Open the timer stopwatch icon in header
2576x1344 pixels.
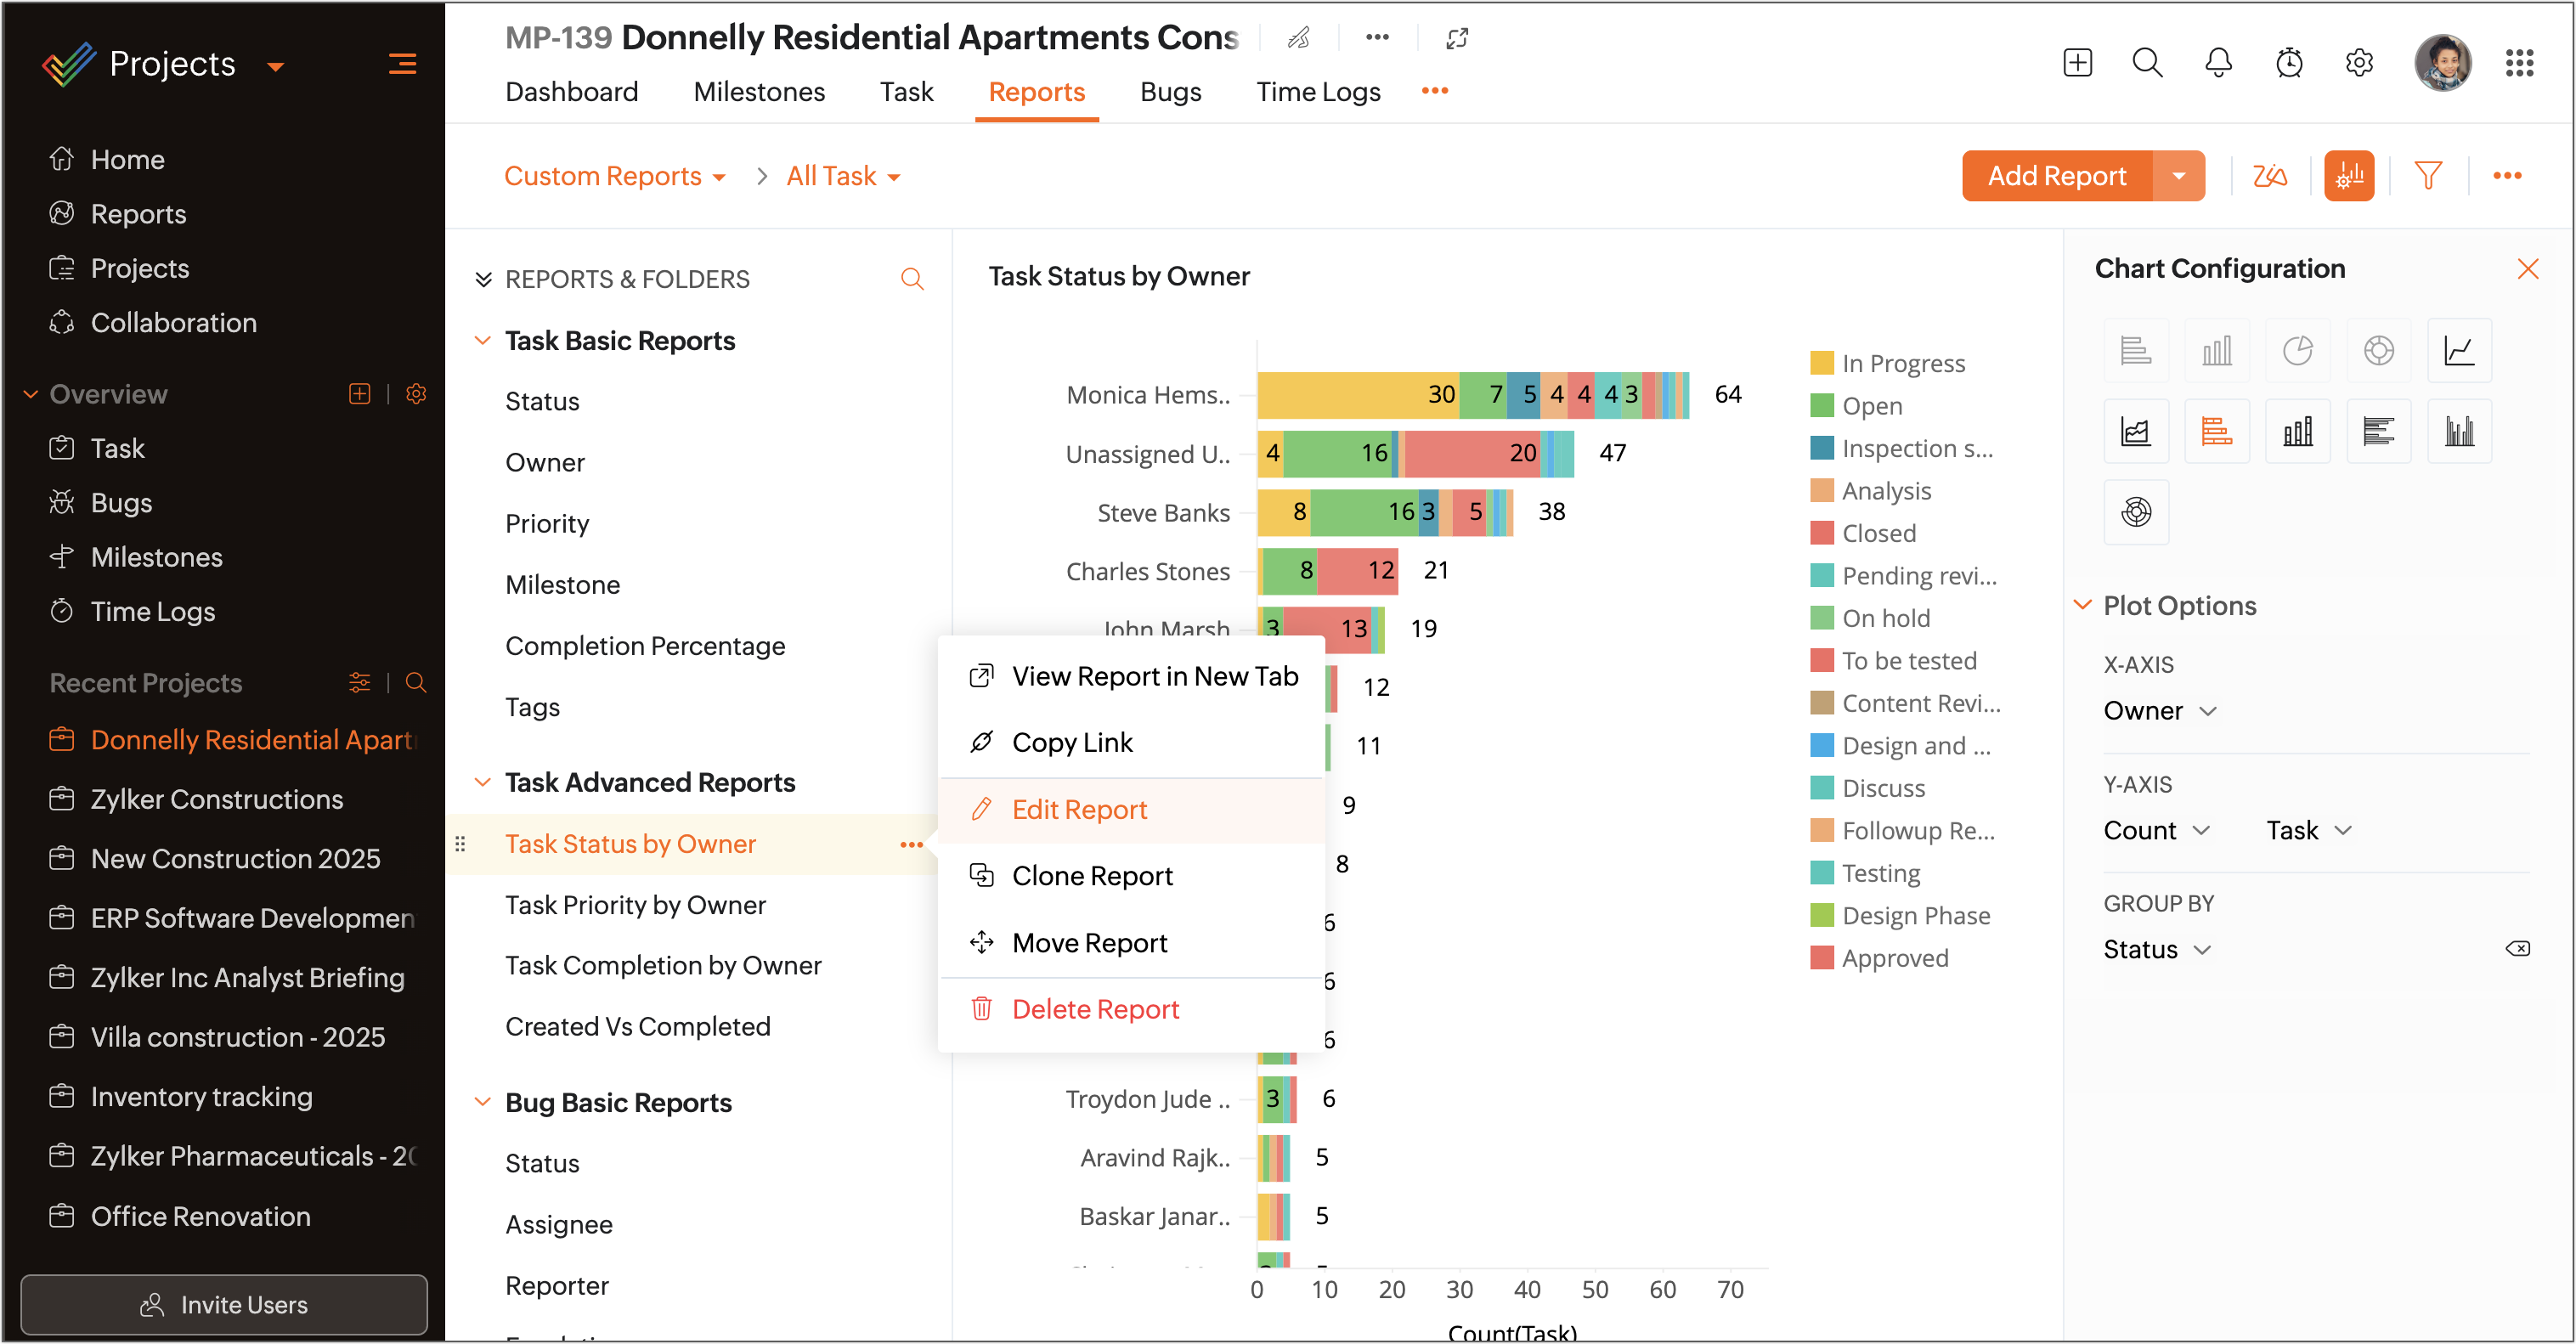tap(2289, 63)
